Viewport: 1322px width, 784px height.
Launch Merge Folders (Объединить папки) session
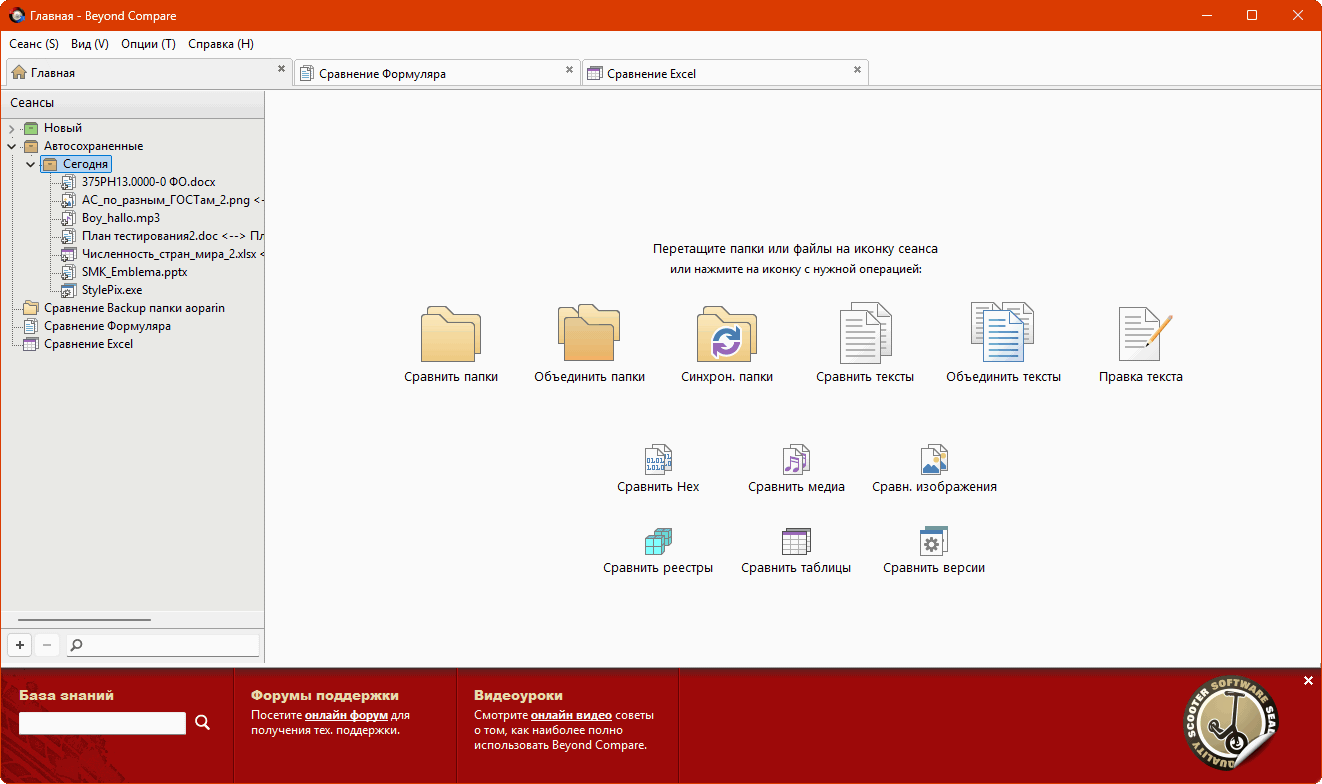point(589,335)
